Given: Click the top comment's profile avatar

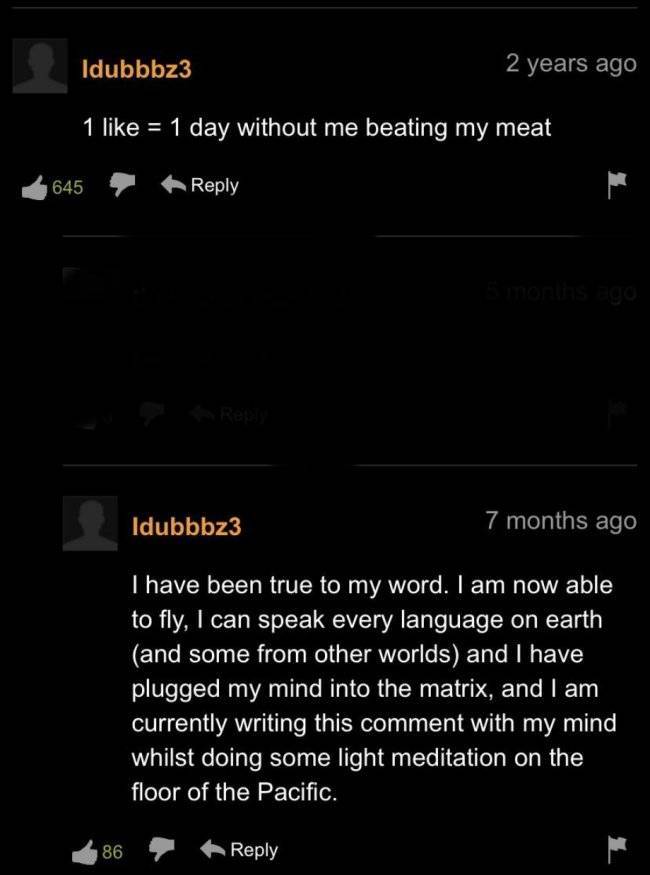Looking at the screenshot, I should tap(40, 68).
